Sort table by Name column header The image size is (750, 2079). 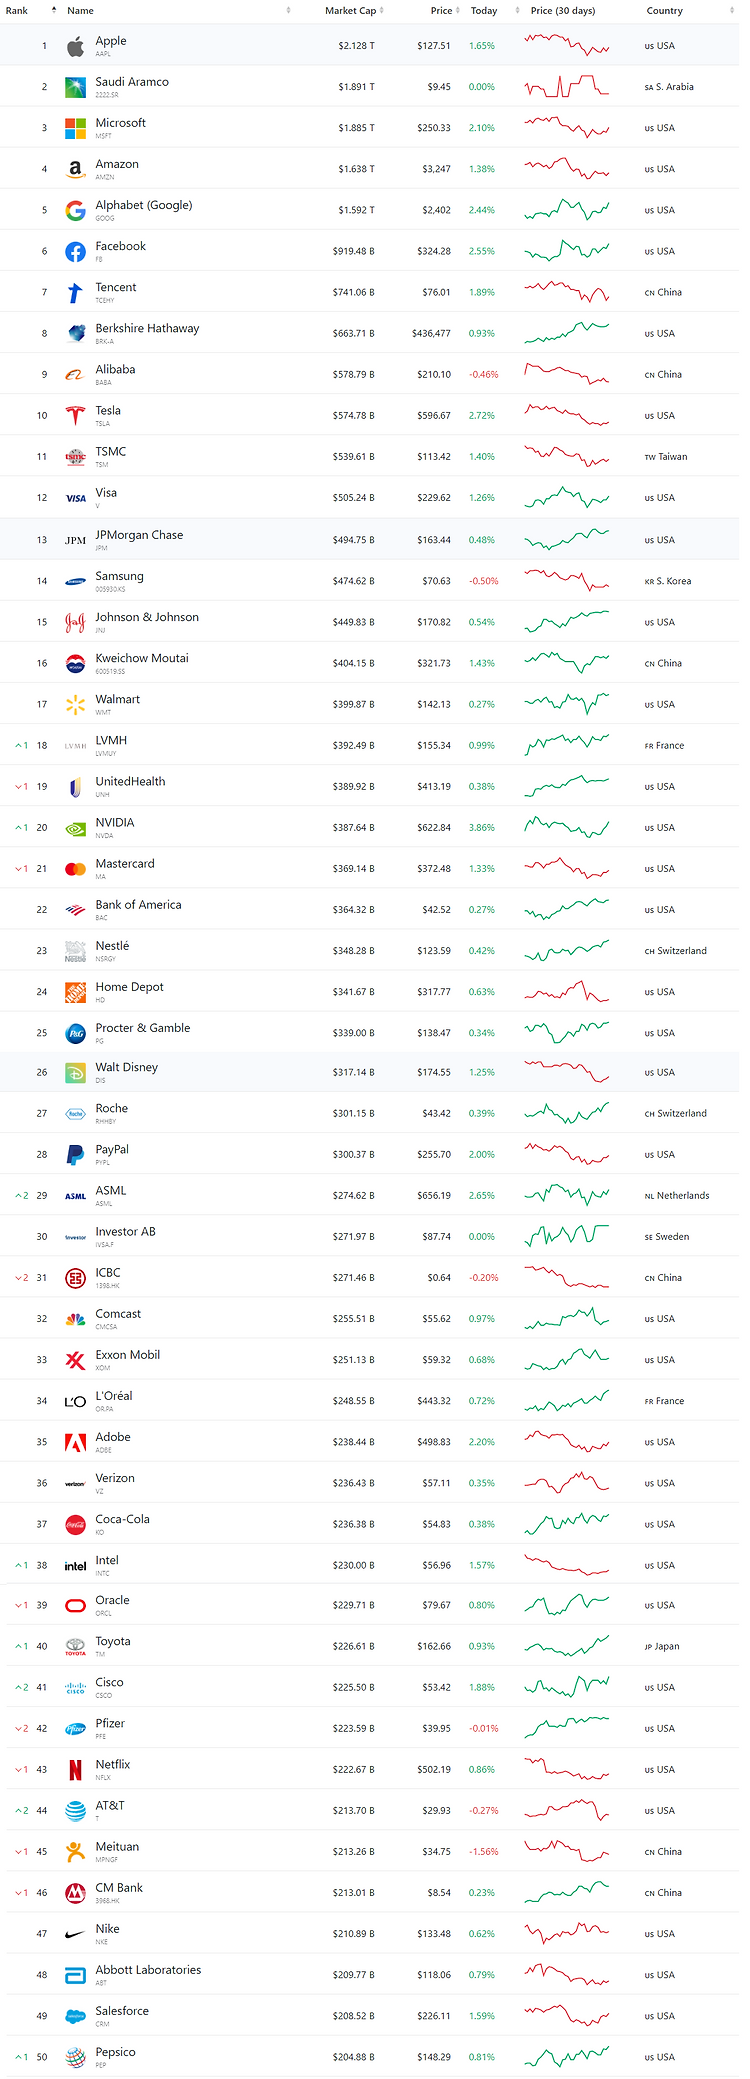coord(80,11)
